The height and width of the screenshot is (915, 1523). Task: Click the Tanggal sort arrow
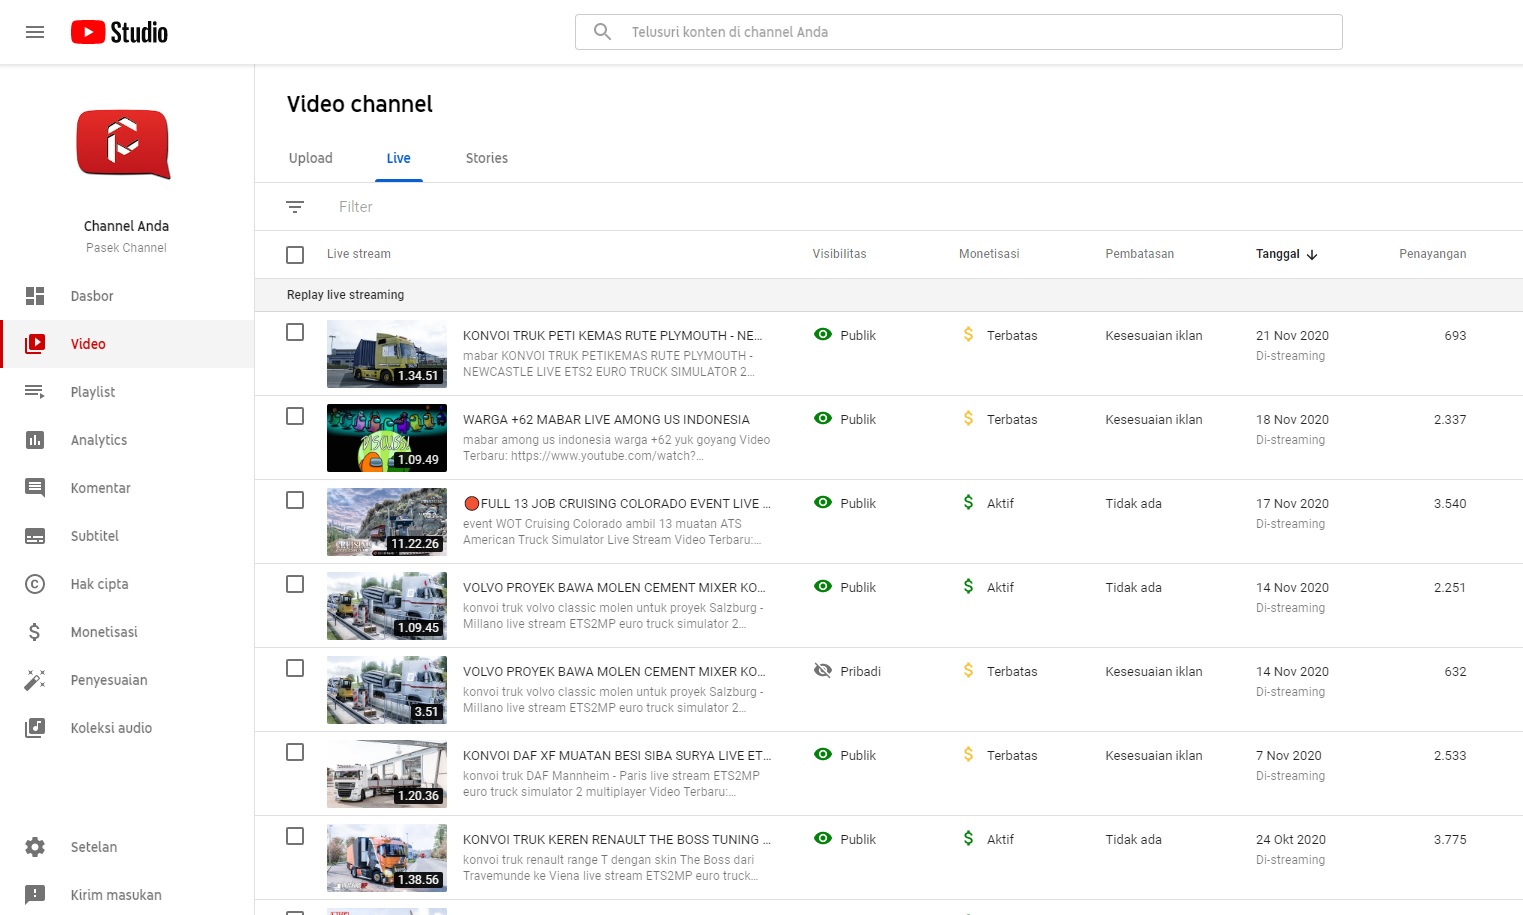coord(1312,255)
